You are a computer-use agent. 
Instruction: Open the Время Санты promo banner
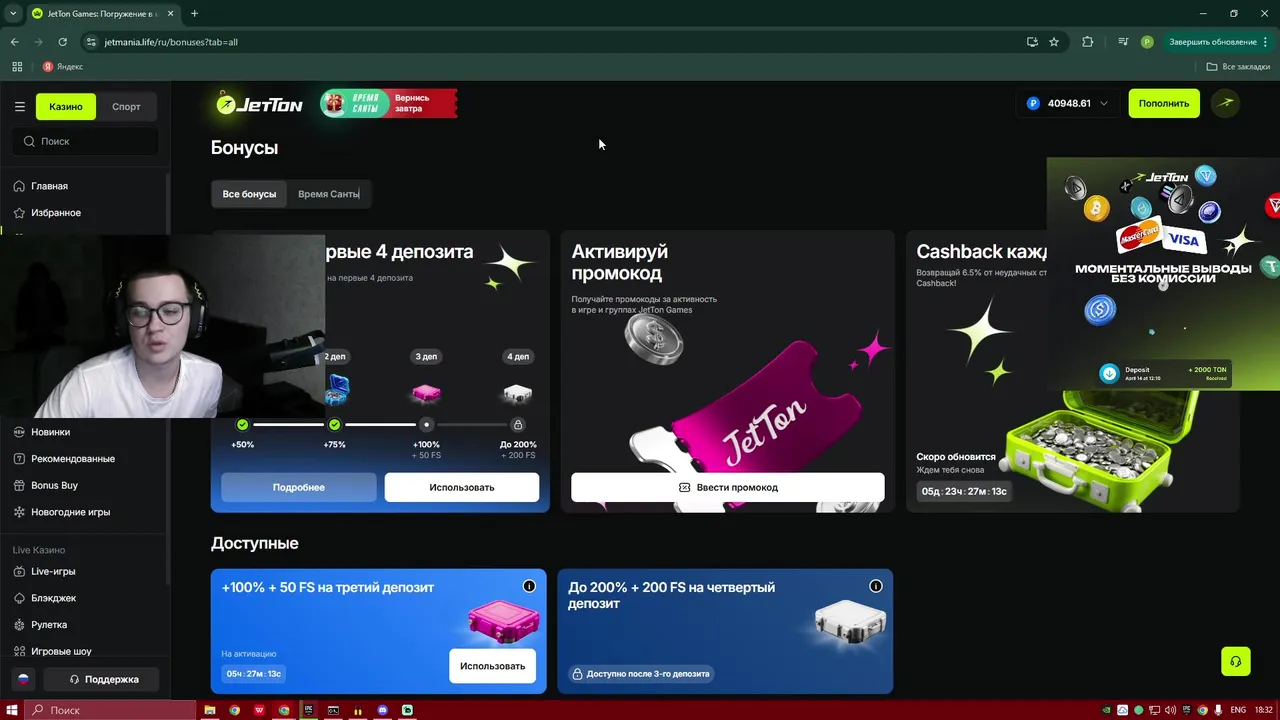389,103
